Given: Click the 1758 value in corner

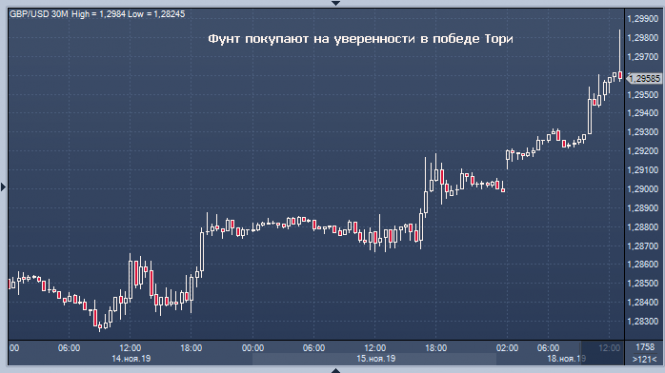Looking at the screenshot, I should point(645,348).
